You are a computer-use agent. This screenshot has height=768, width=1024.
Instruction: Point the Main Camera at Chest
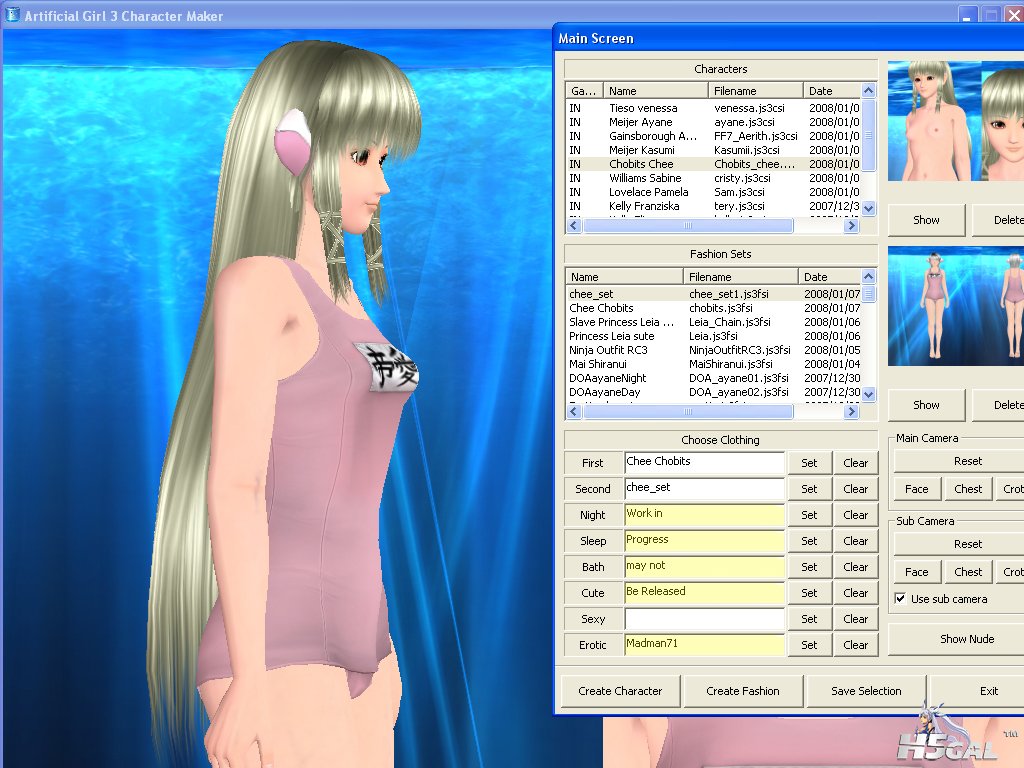point(968,488)
